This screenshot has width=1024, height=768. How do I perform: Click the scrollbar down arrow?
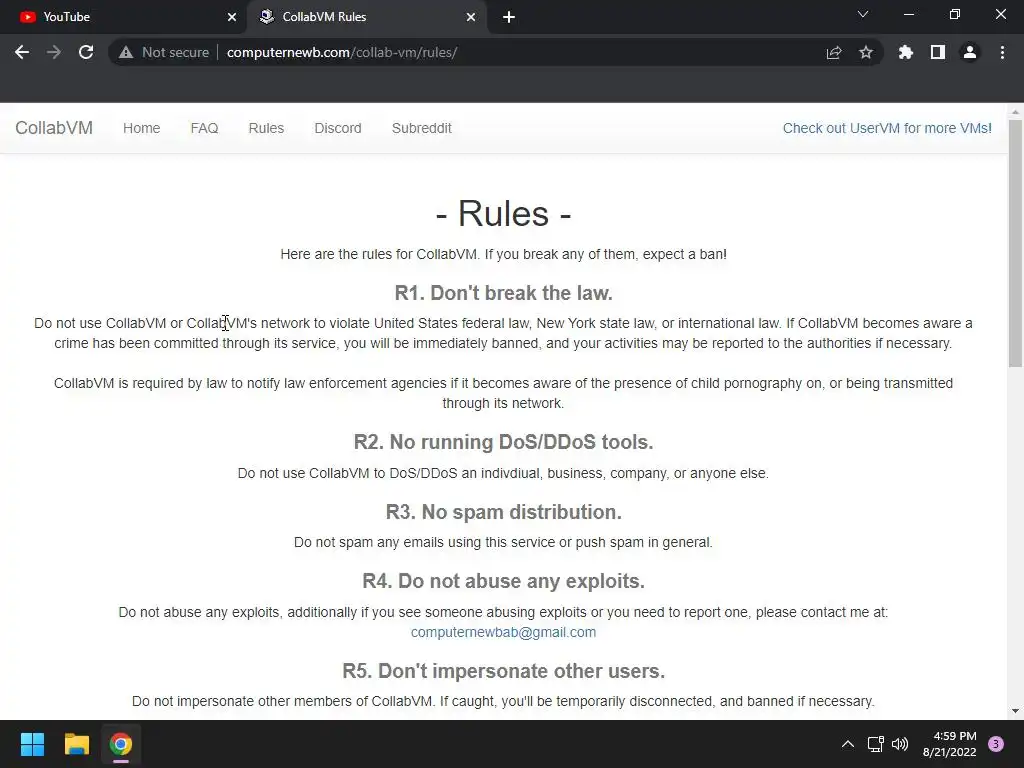coord(1015,711)
